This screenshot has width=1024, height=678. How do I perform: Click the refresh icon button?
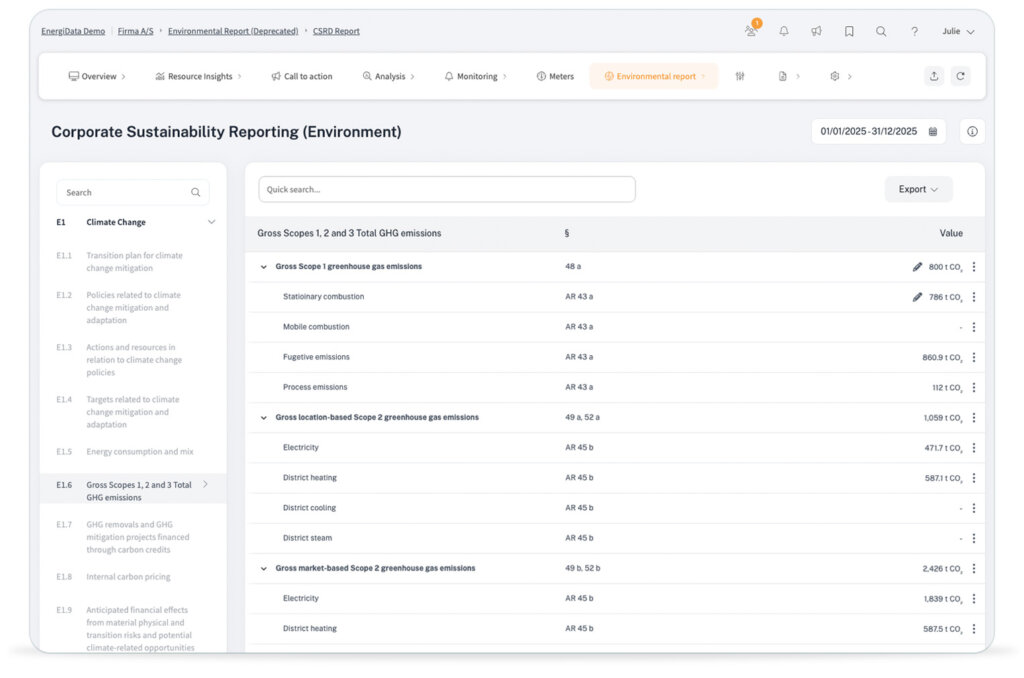[x=960, y=76]
